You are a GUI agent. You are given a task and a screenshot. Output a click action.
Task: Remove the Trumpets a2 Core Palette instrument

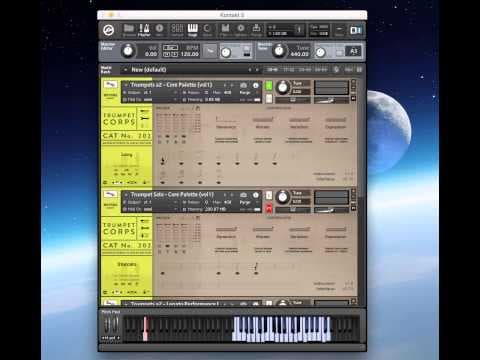click(x=353, y=81)
